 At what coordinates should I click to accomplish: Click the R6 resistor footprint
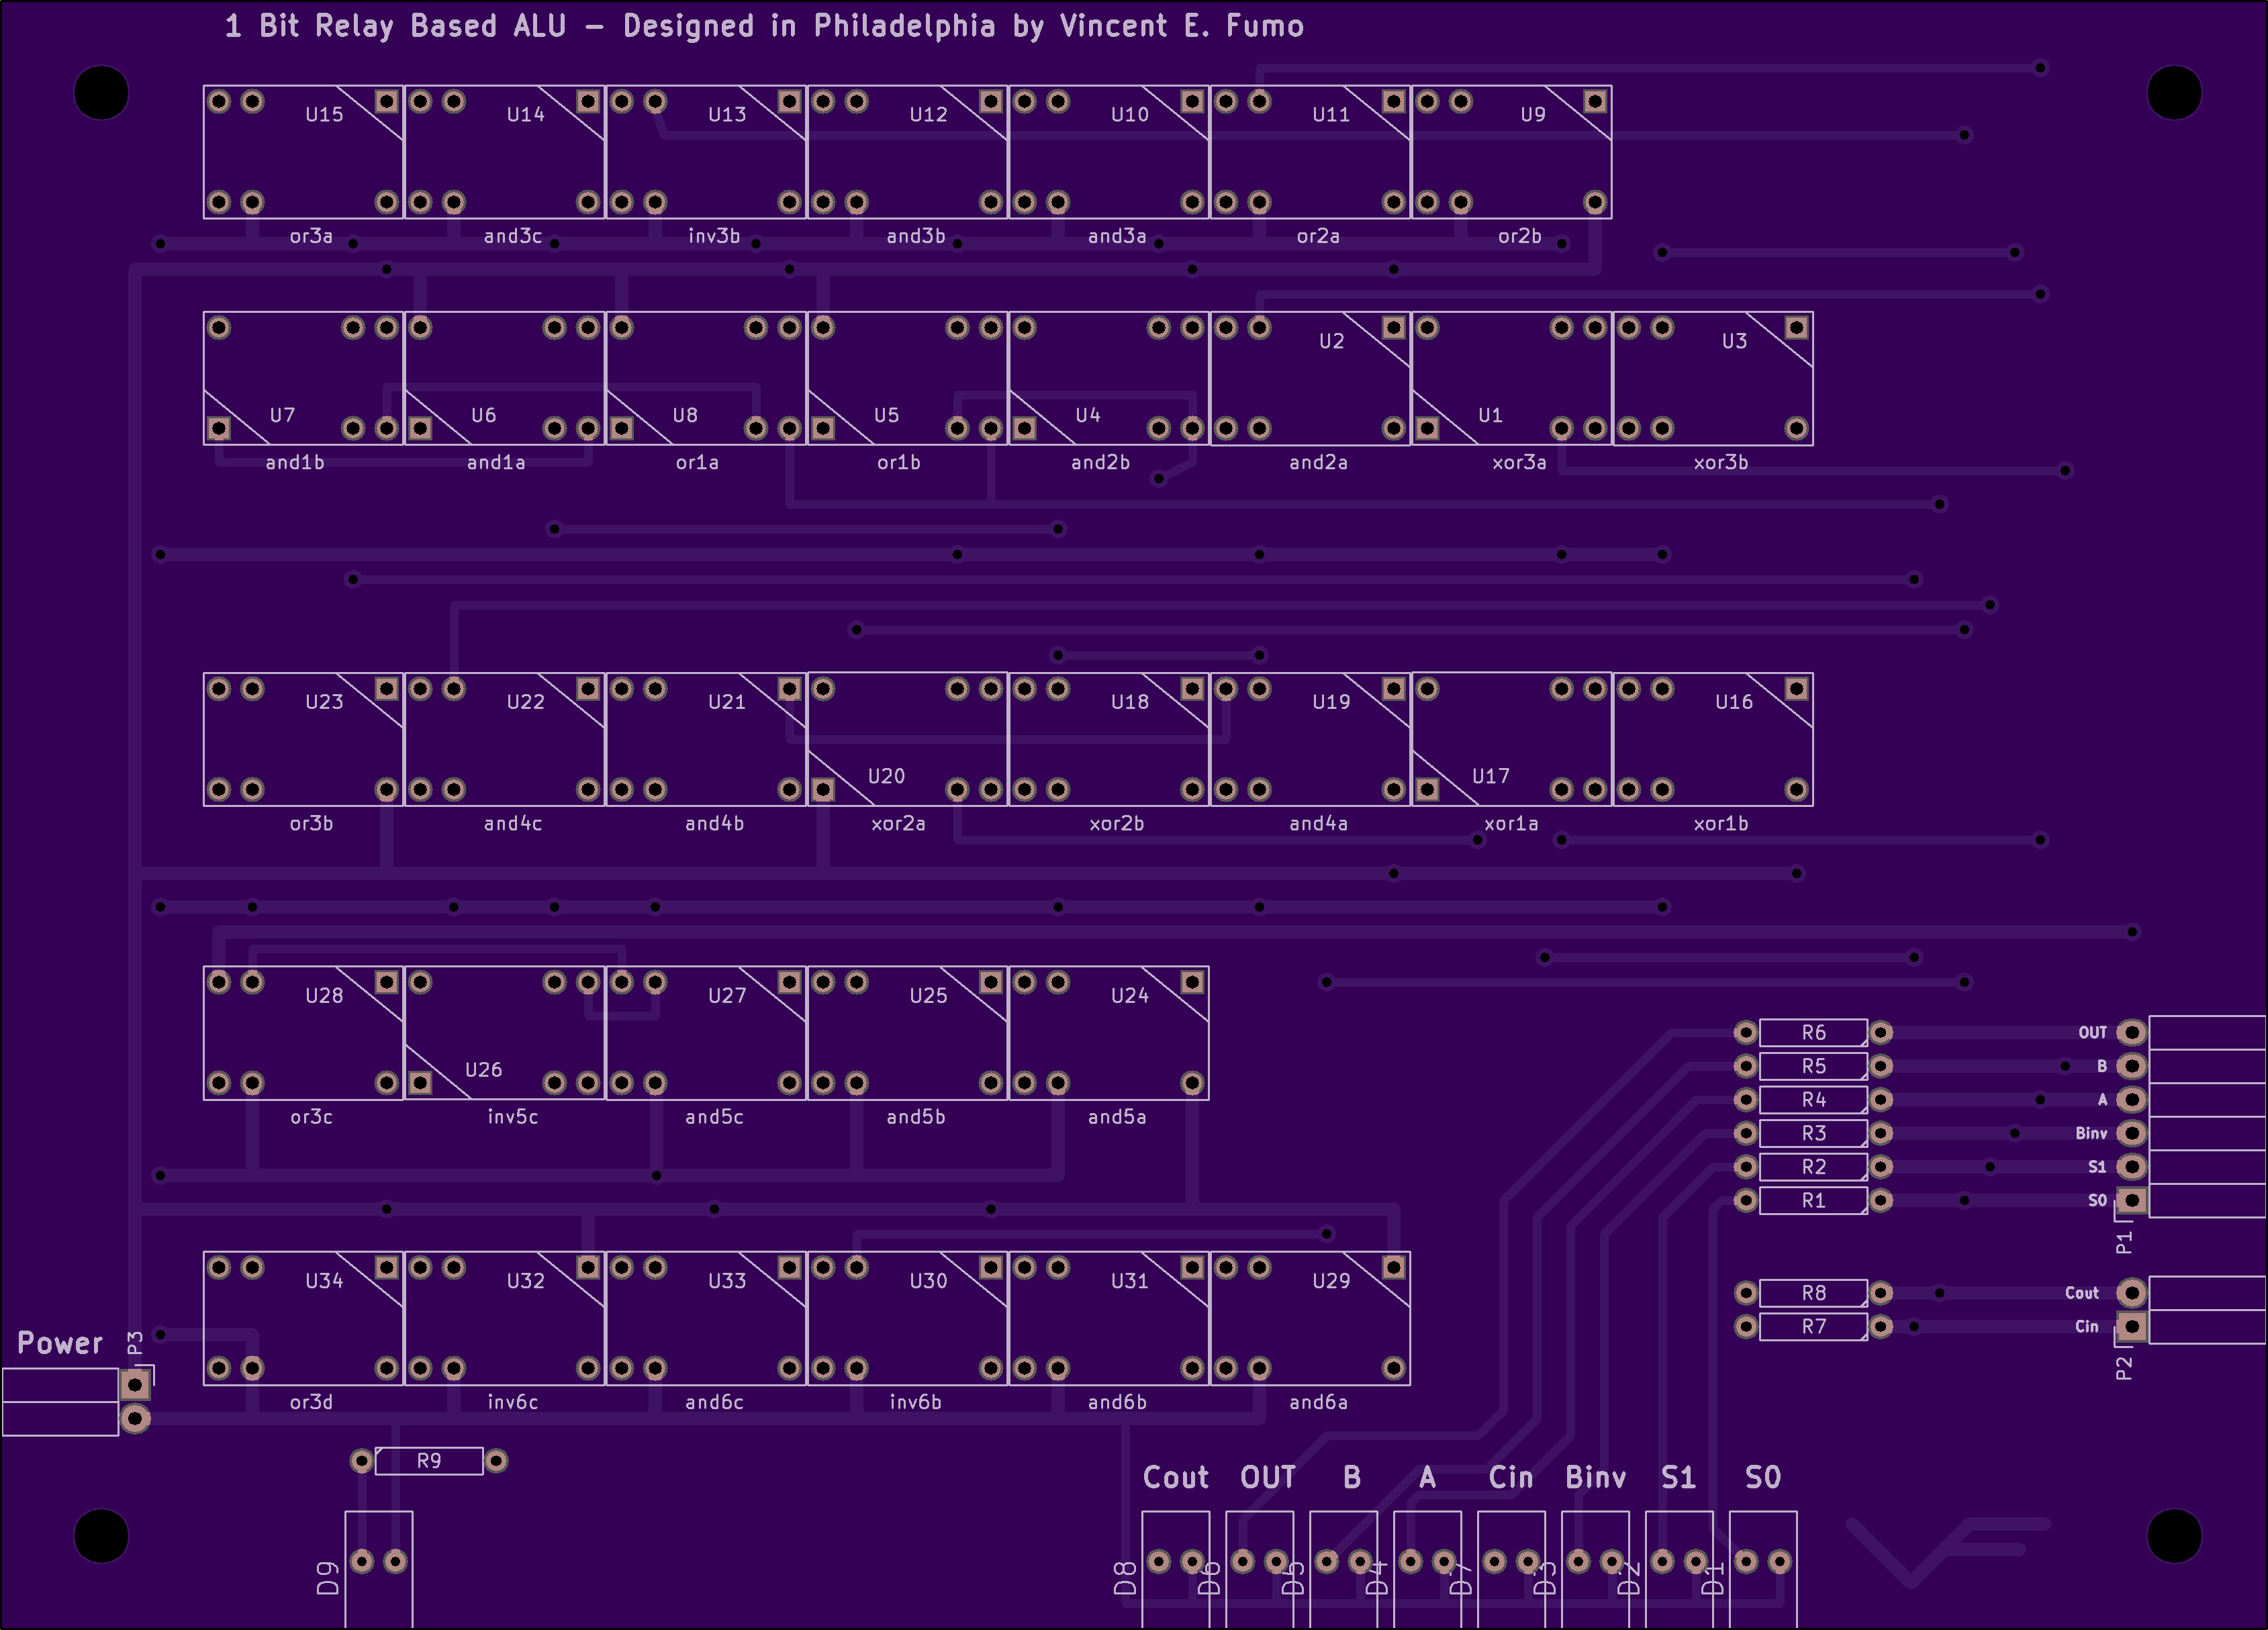1813,1033
